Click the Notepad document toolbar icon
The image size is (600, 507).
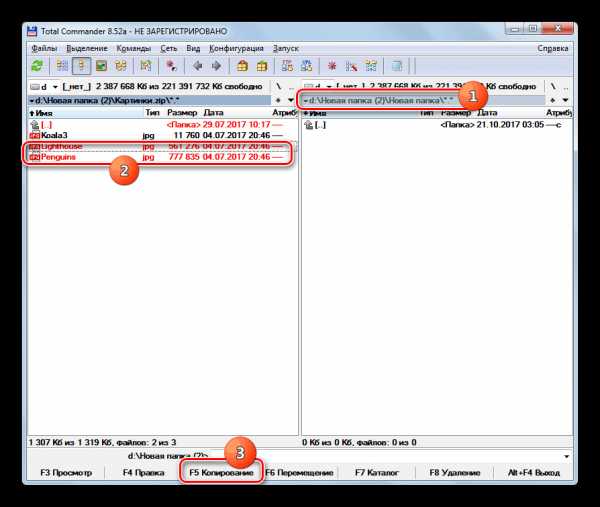tap(397, 66)
